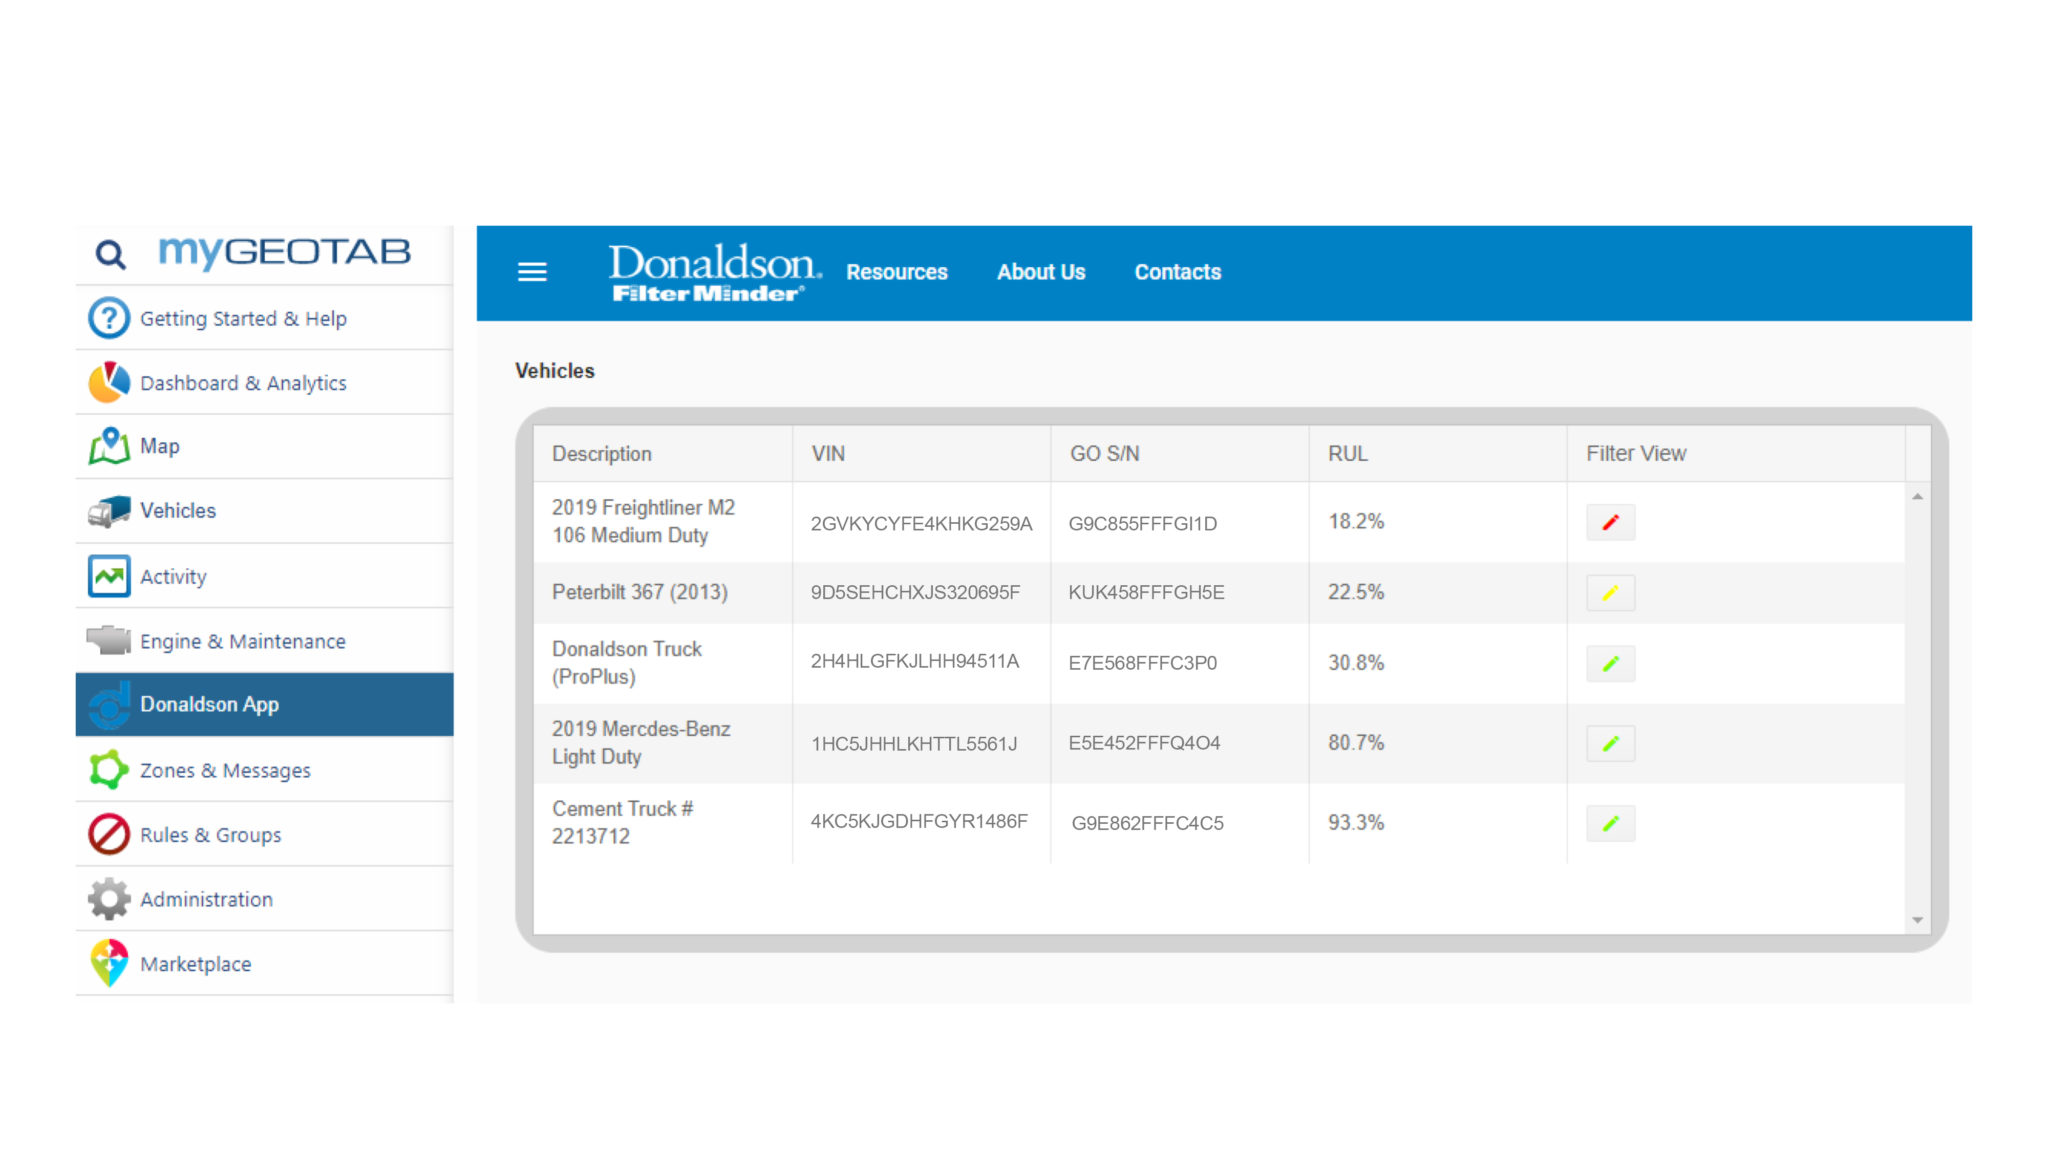Open Resources in the top navigation
This screenshot has height=1152, width=2048.
896,272
